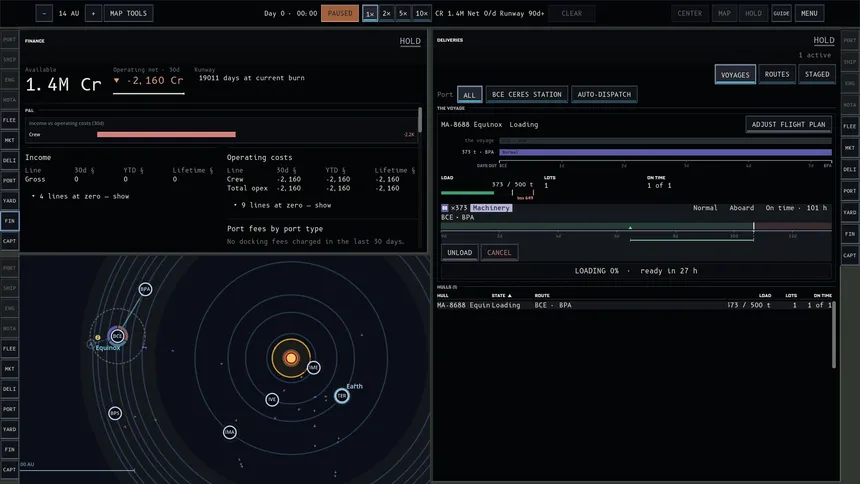Screen dimensions: 860x484
Task: Open FLEE in the Finance panel sidebar
Action: (x=9, y=120)
